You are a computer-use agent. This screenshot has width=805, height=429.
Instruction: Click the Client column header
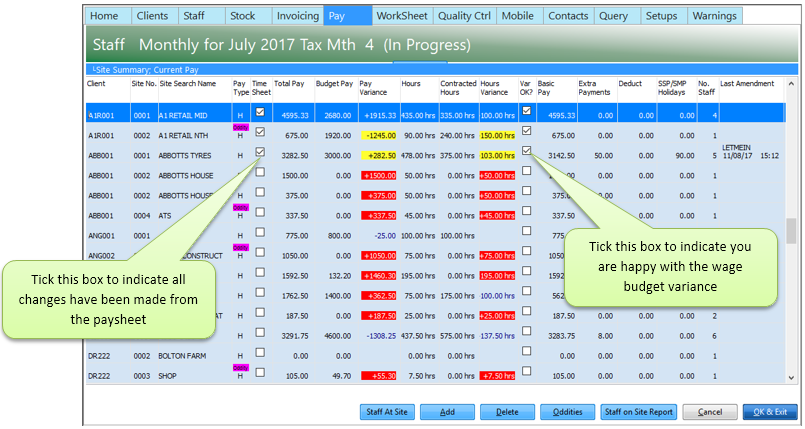click(x=96, y=84)
